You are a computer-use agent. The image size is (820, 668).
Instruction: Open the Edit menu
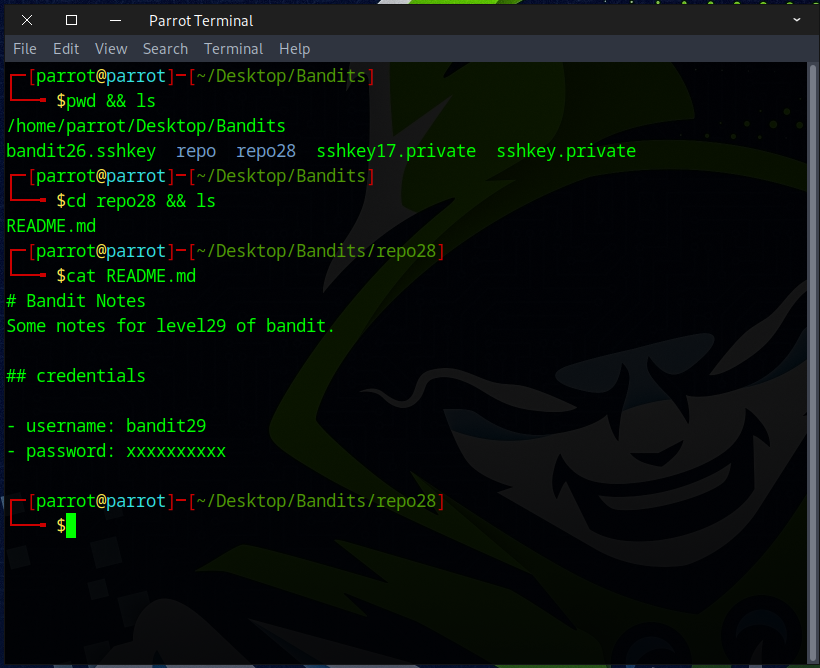(66, 49)
